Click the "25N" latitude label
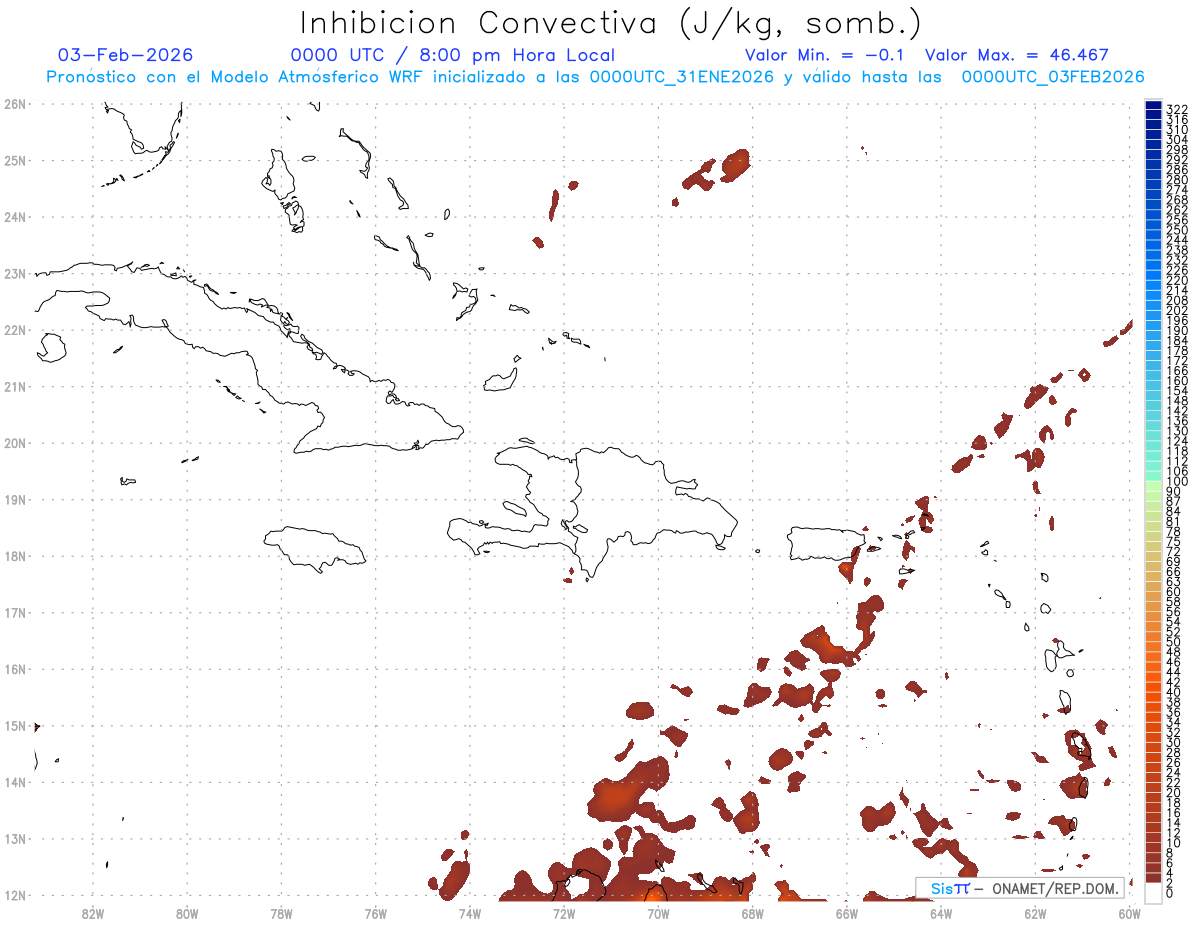 [15, 160]
